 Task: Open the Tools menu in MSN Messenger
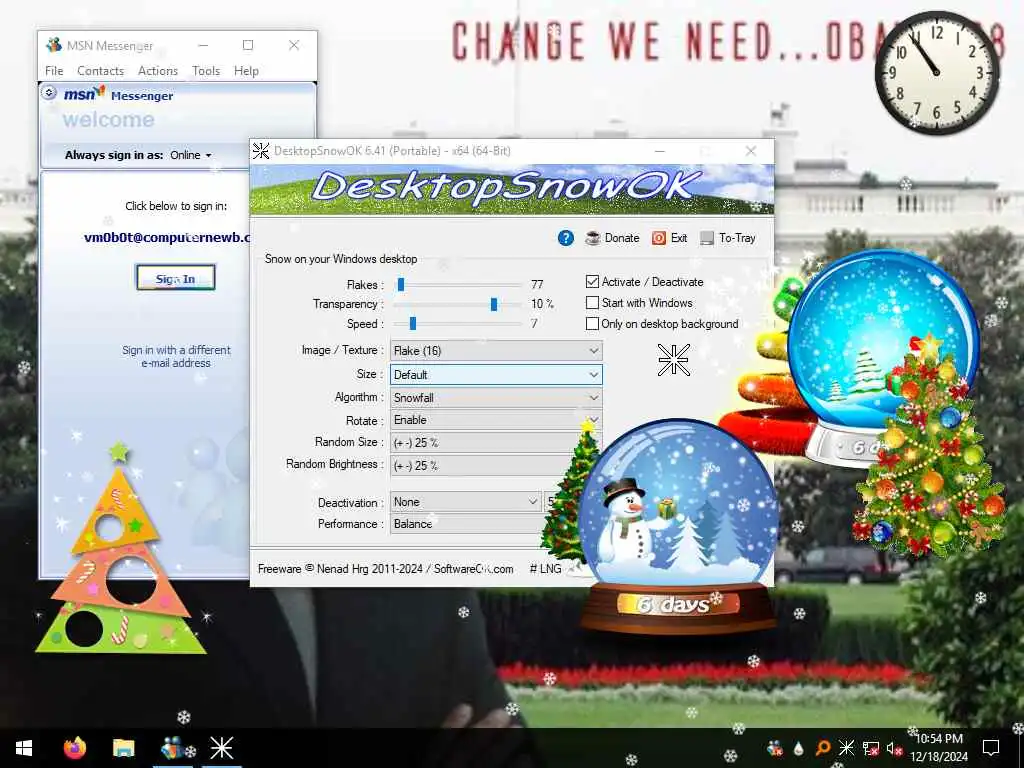click(x=206, y=71)
